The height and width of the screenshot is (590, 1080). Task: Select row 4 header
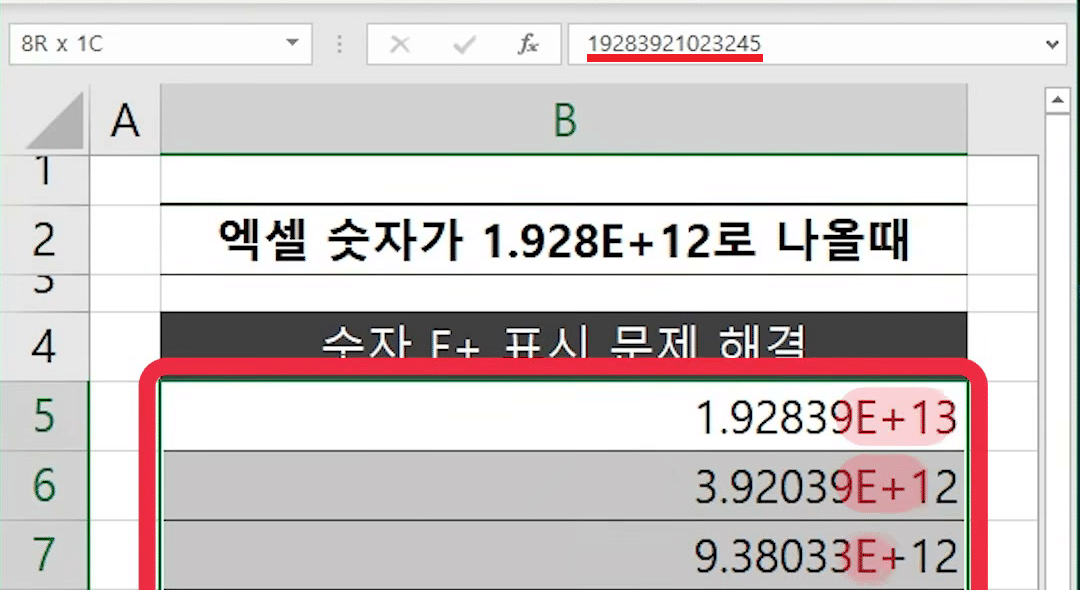[44, 346]
